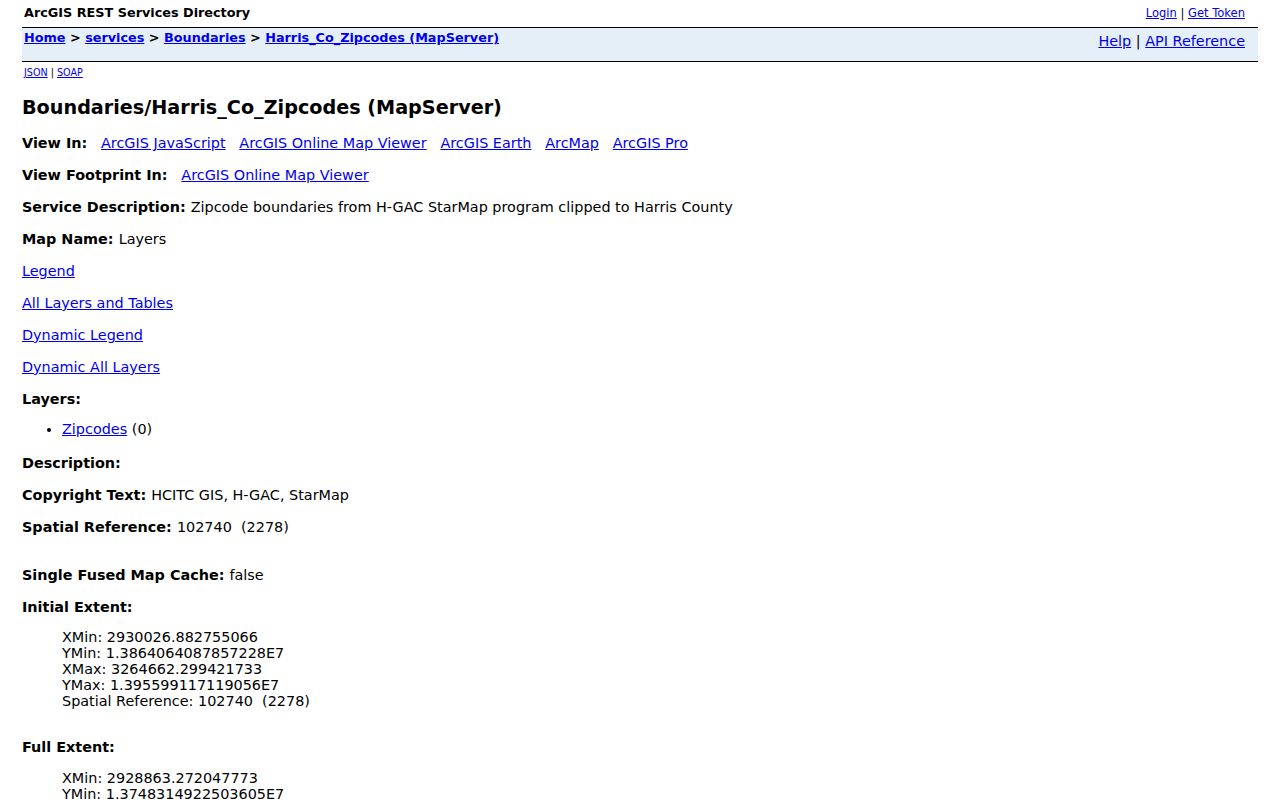View in ArcGIS Earth
1280x800 pixels.
(485, 143)
